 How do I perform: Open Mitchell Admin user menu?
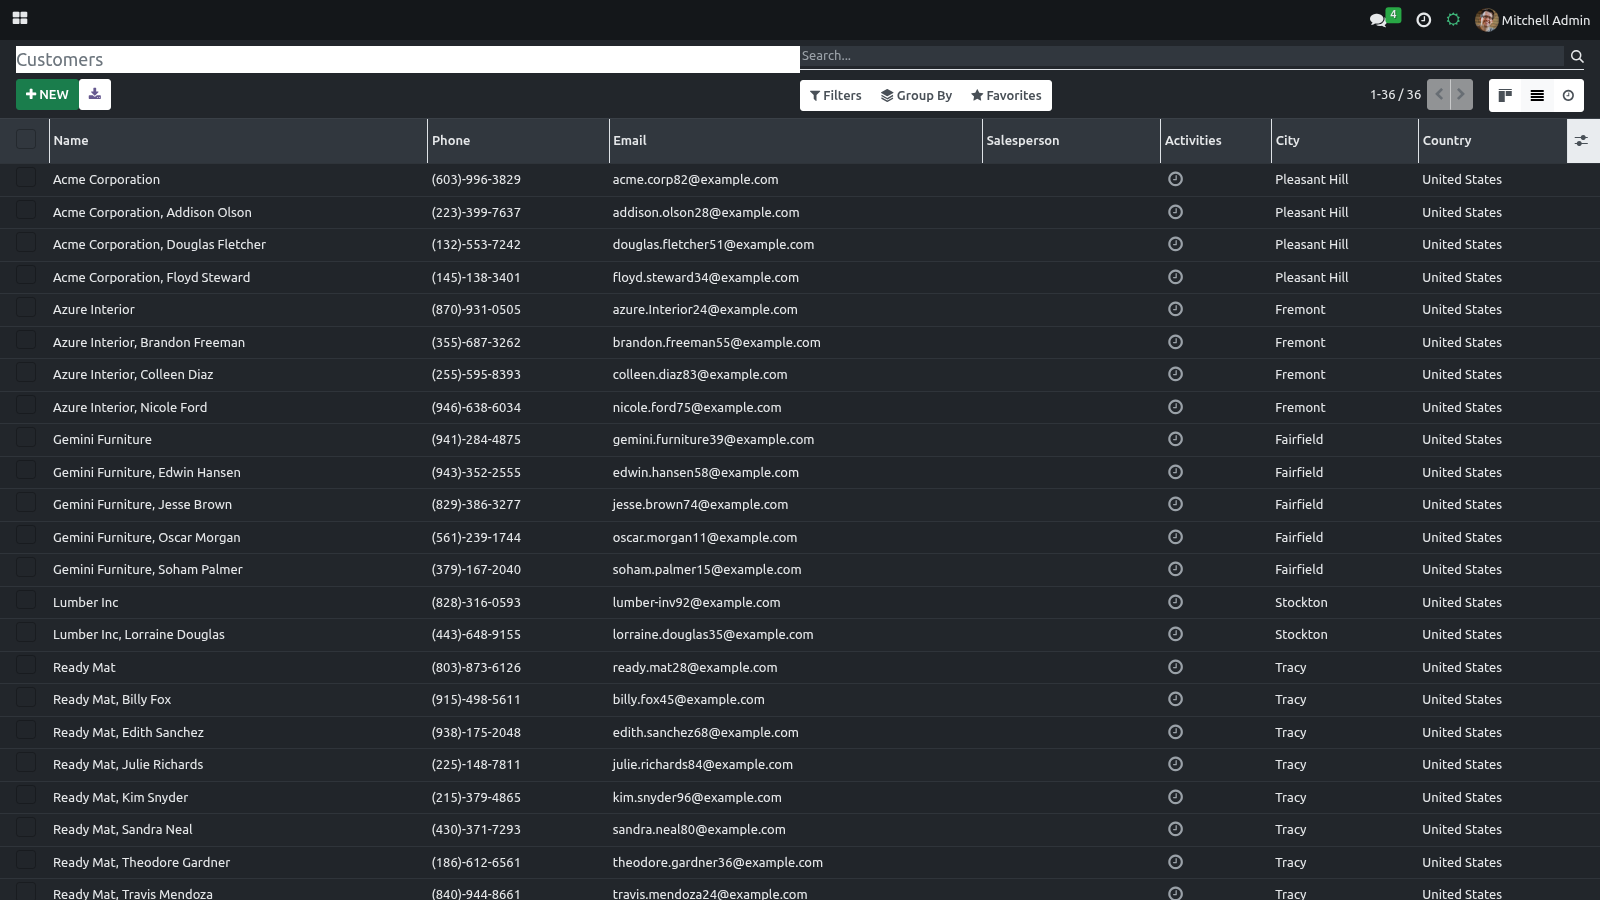coord(1533,20)
